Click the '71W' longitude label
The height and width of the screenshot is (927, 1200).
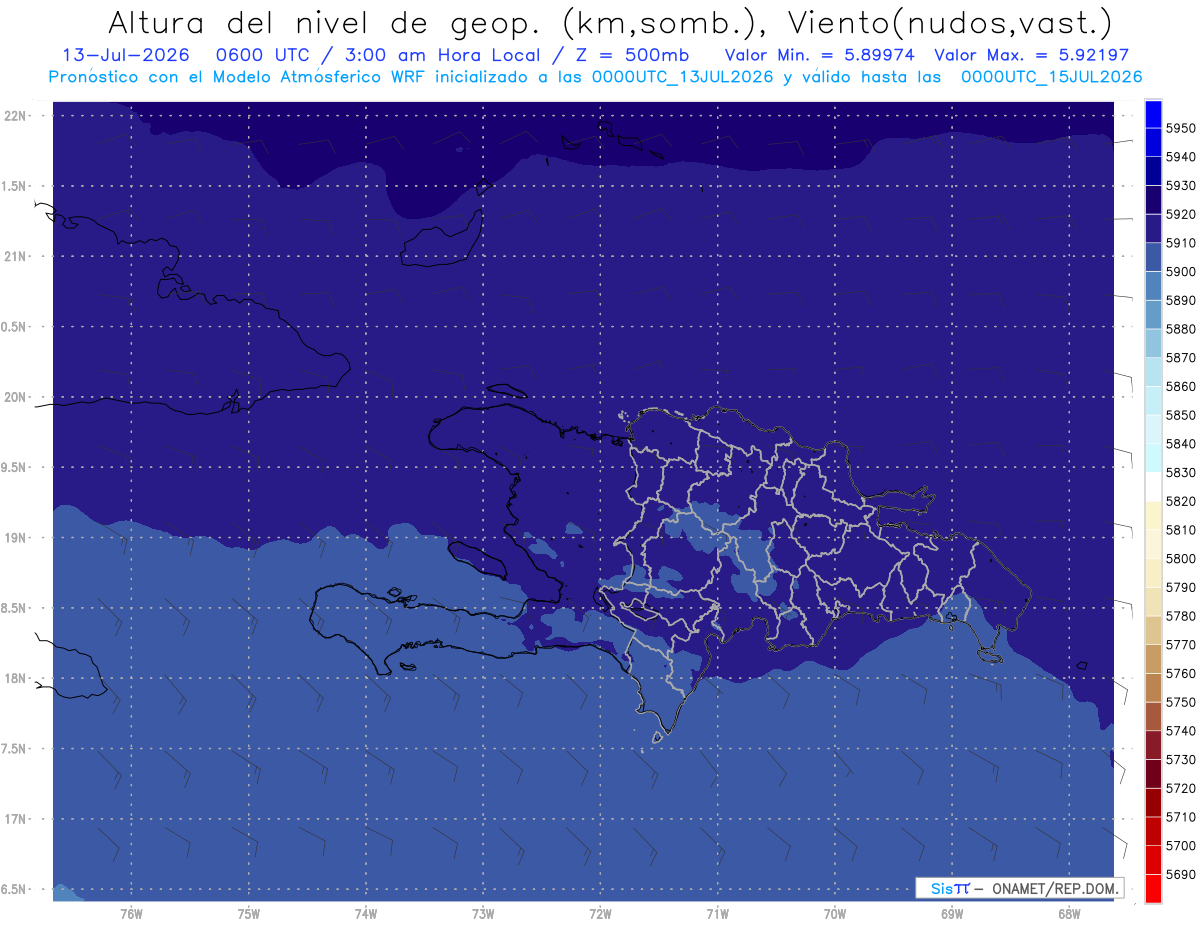[717, 914]
